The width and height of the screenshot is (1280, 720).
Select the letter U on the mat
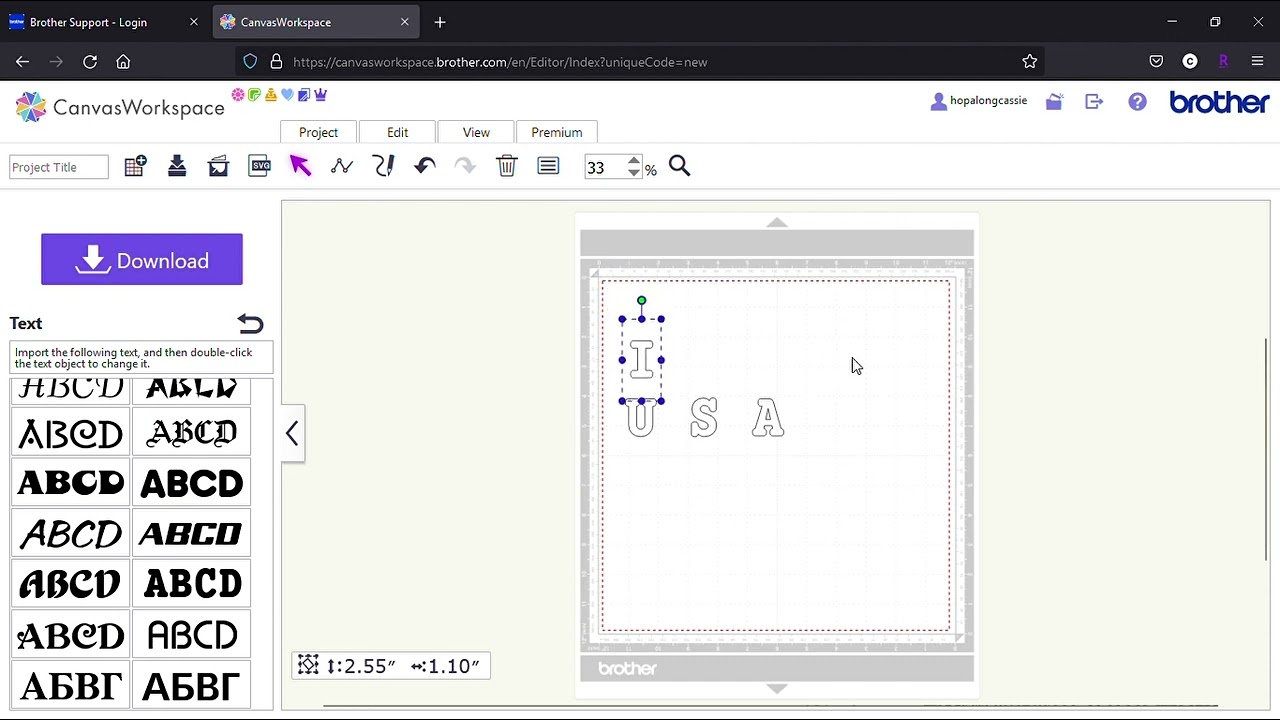coord(640,418)
